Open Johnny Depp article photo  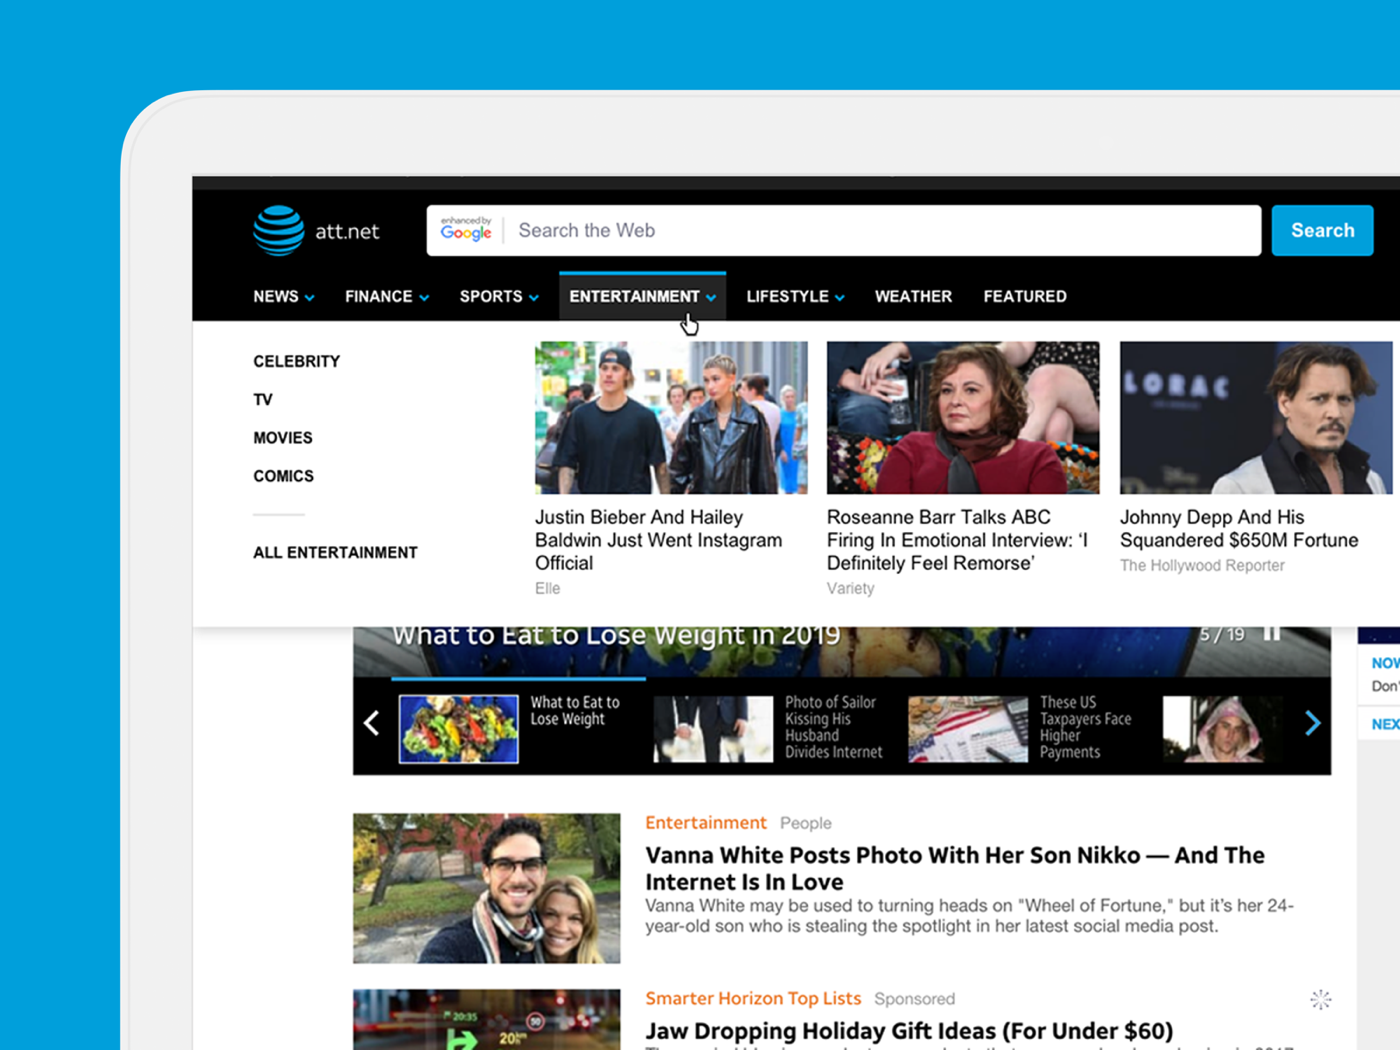click(x=1256, y=417)
